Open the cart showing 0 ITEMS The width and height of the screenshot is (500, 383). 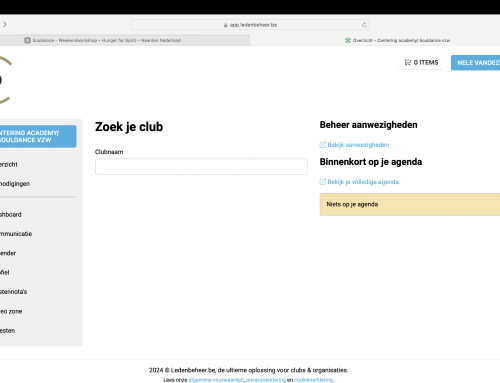pos(421,62)
